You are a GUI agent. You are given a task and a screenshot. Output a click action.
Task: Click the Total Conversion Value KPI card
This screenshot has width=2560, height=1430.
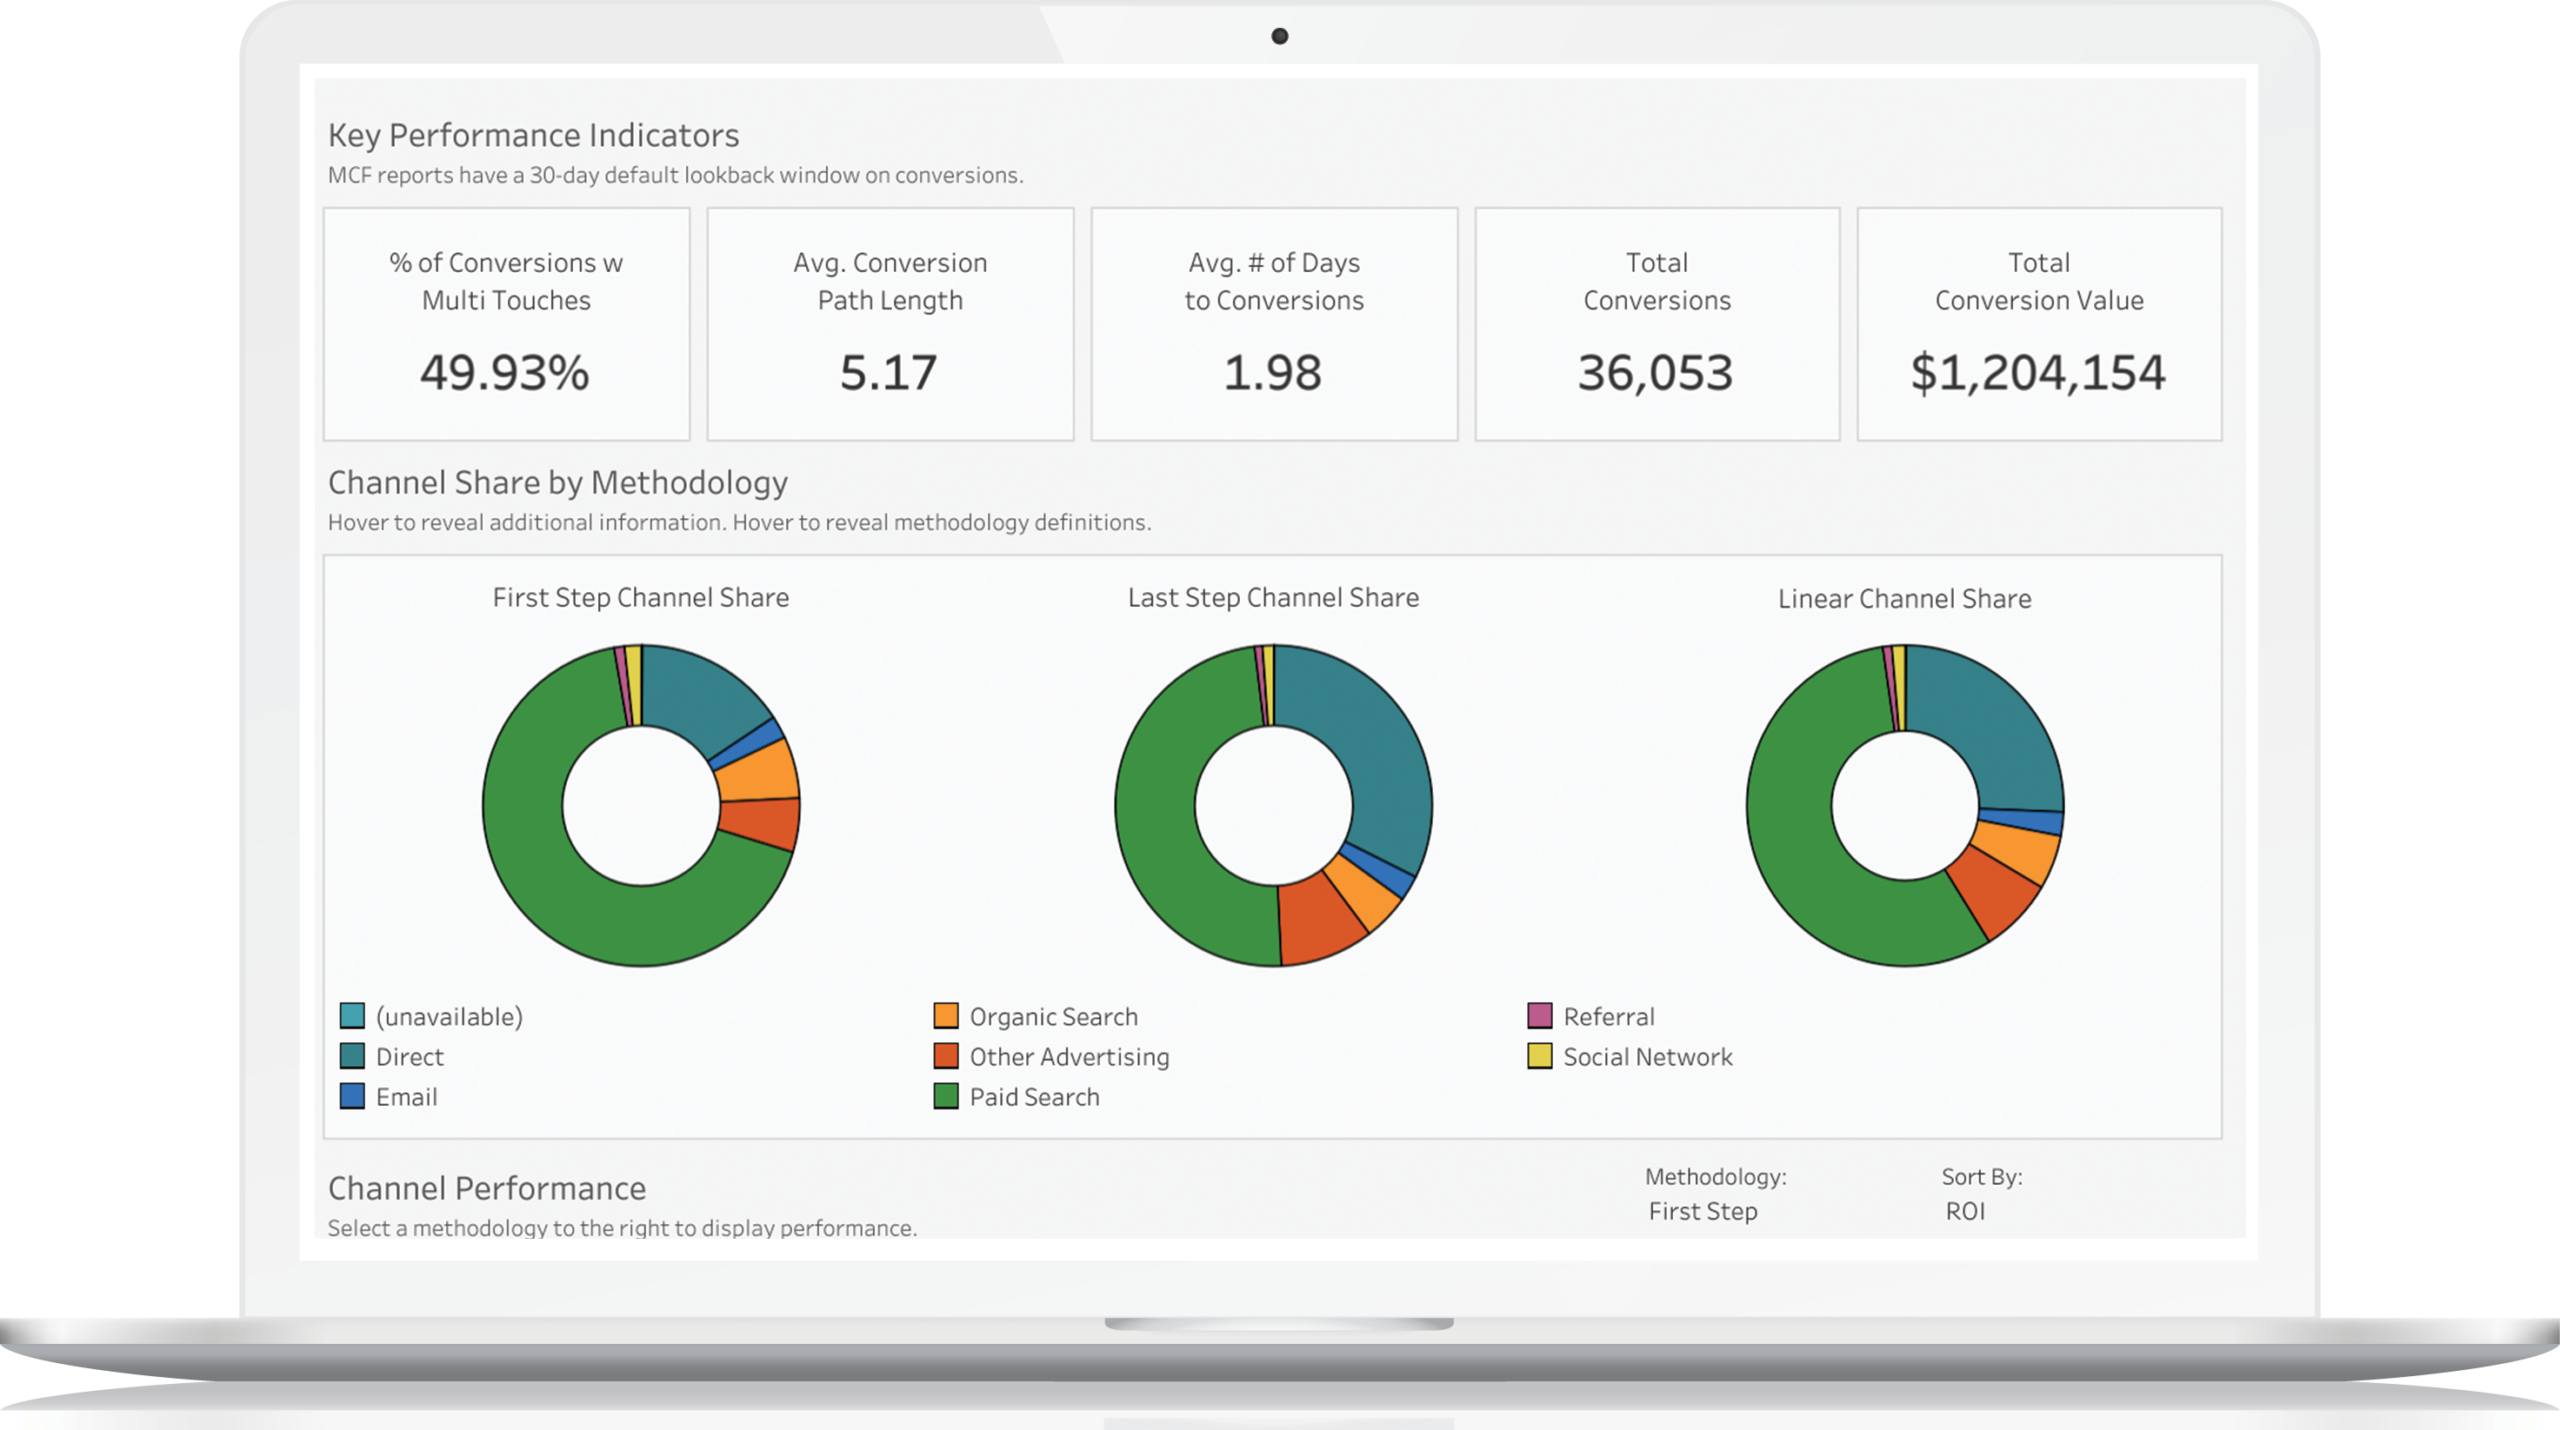pyautogui.click(x=2038, y=324)
